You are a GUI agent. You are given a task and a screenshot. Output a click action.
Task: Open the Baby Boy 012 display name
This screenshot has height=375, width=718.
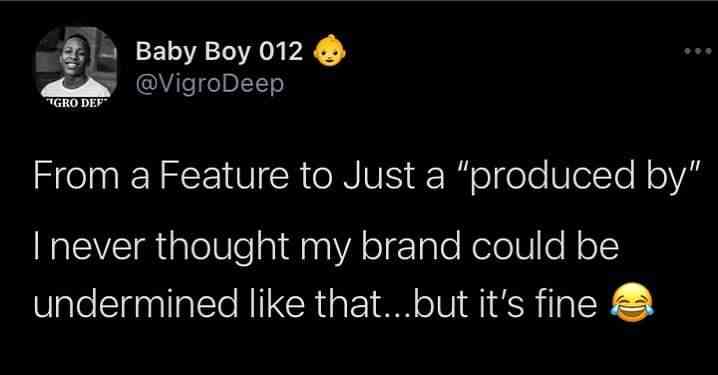pos(219,51)
